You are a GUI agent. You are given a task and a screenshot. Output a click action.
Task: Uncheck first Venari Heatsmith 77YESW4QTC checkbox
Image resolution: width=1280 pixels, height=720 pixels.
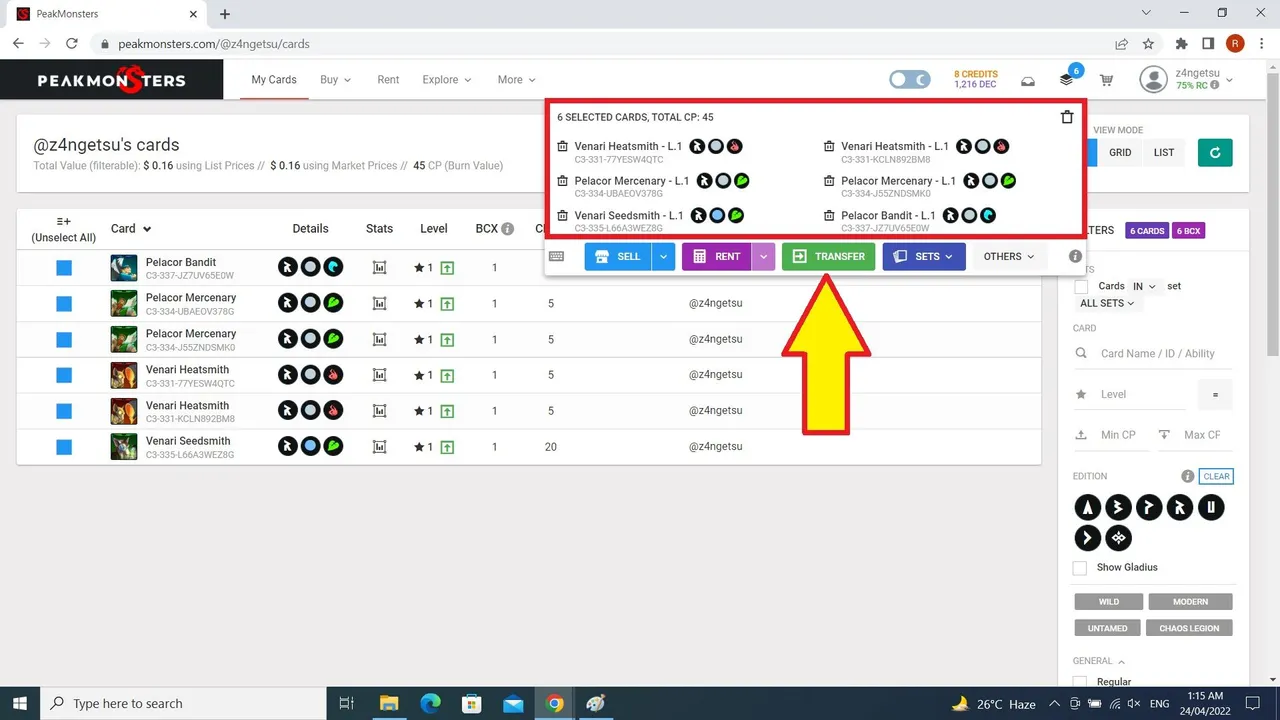click(x=64, y=375)
